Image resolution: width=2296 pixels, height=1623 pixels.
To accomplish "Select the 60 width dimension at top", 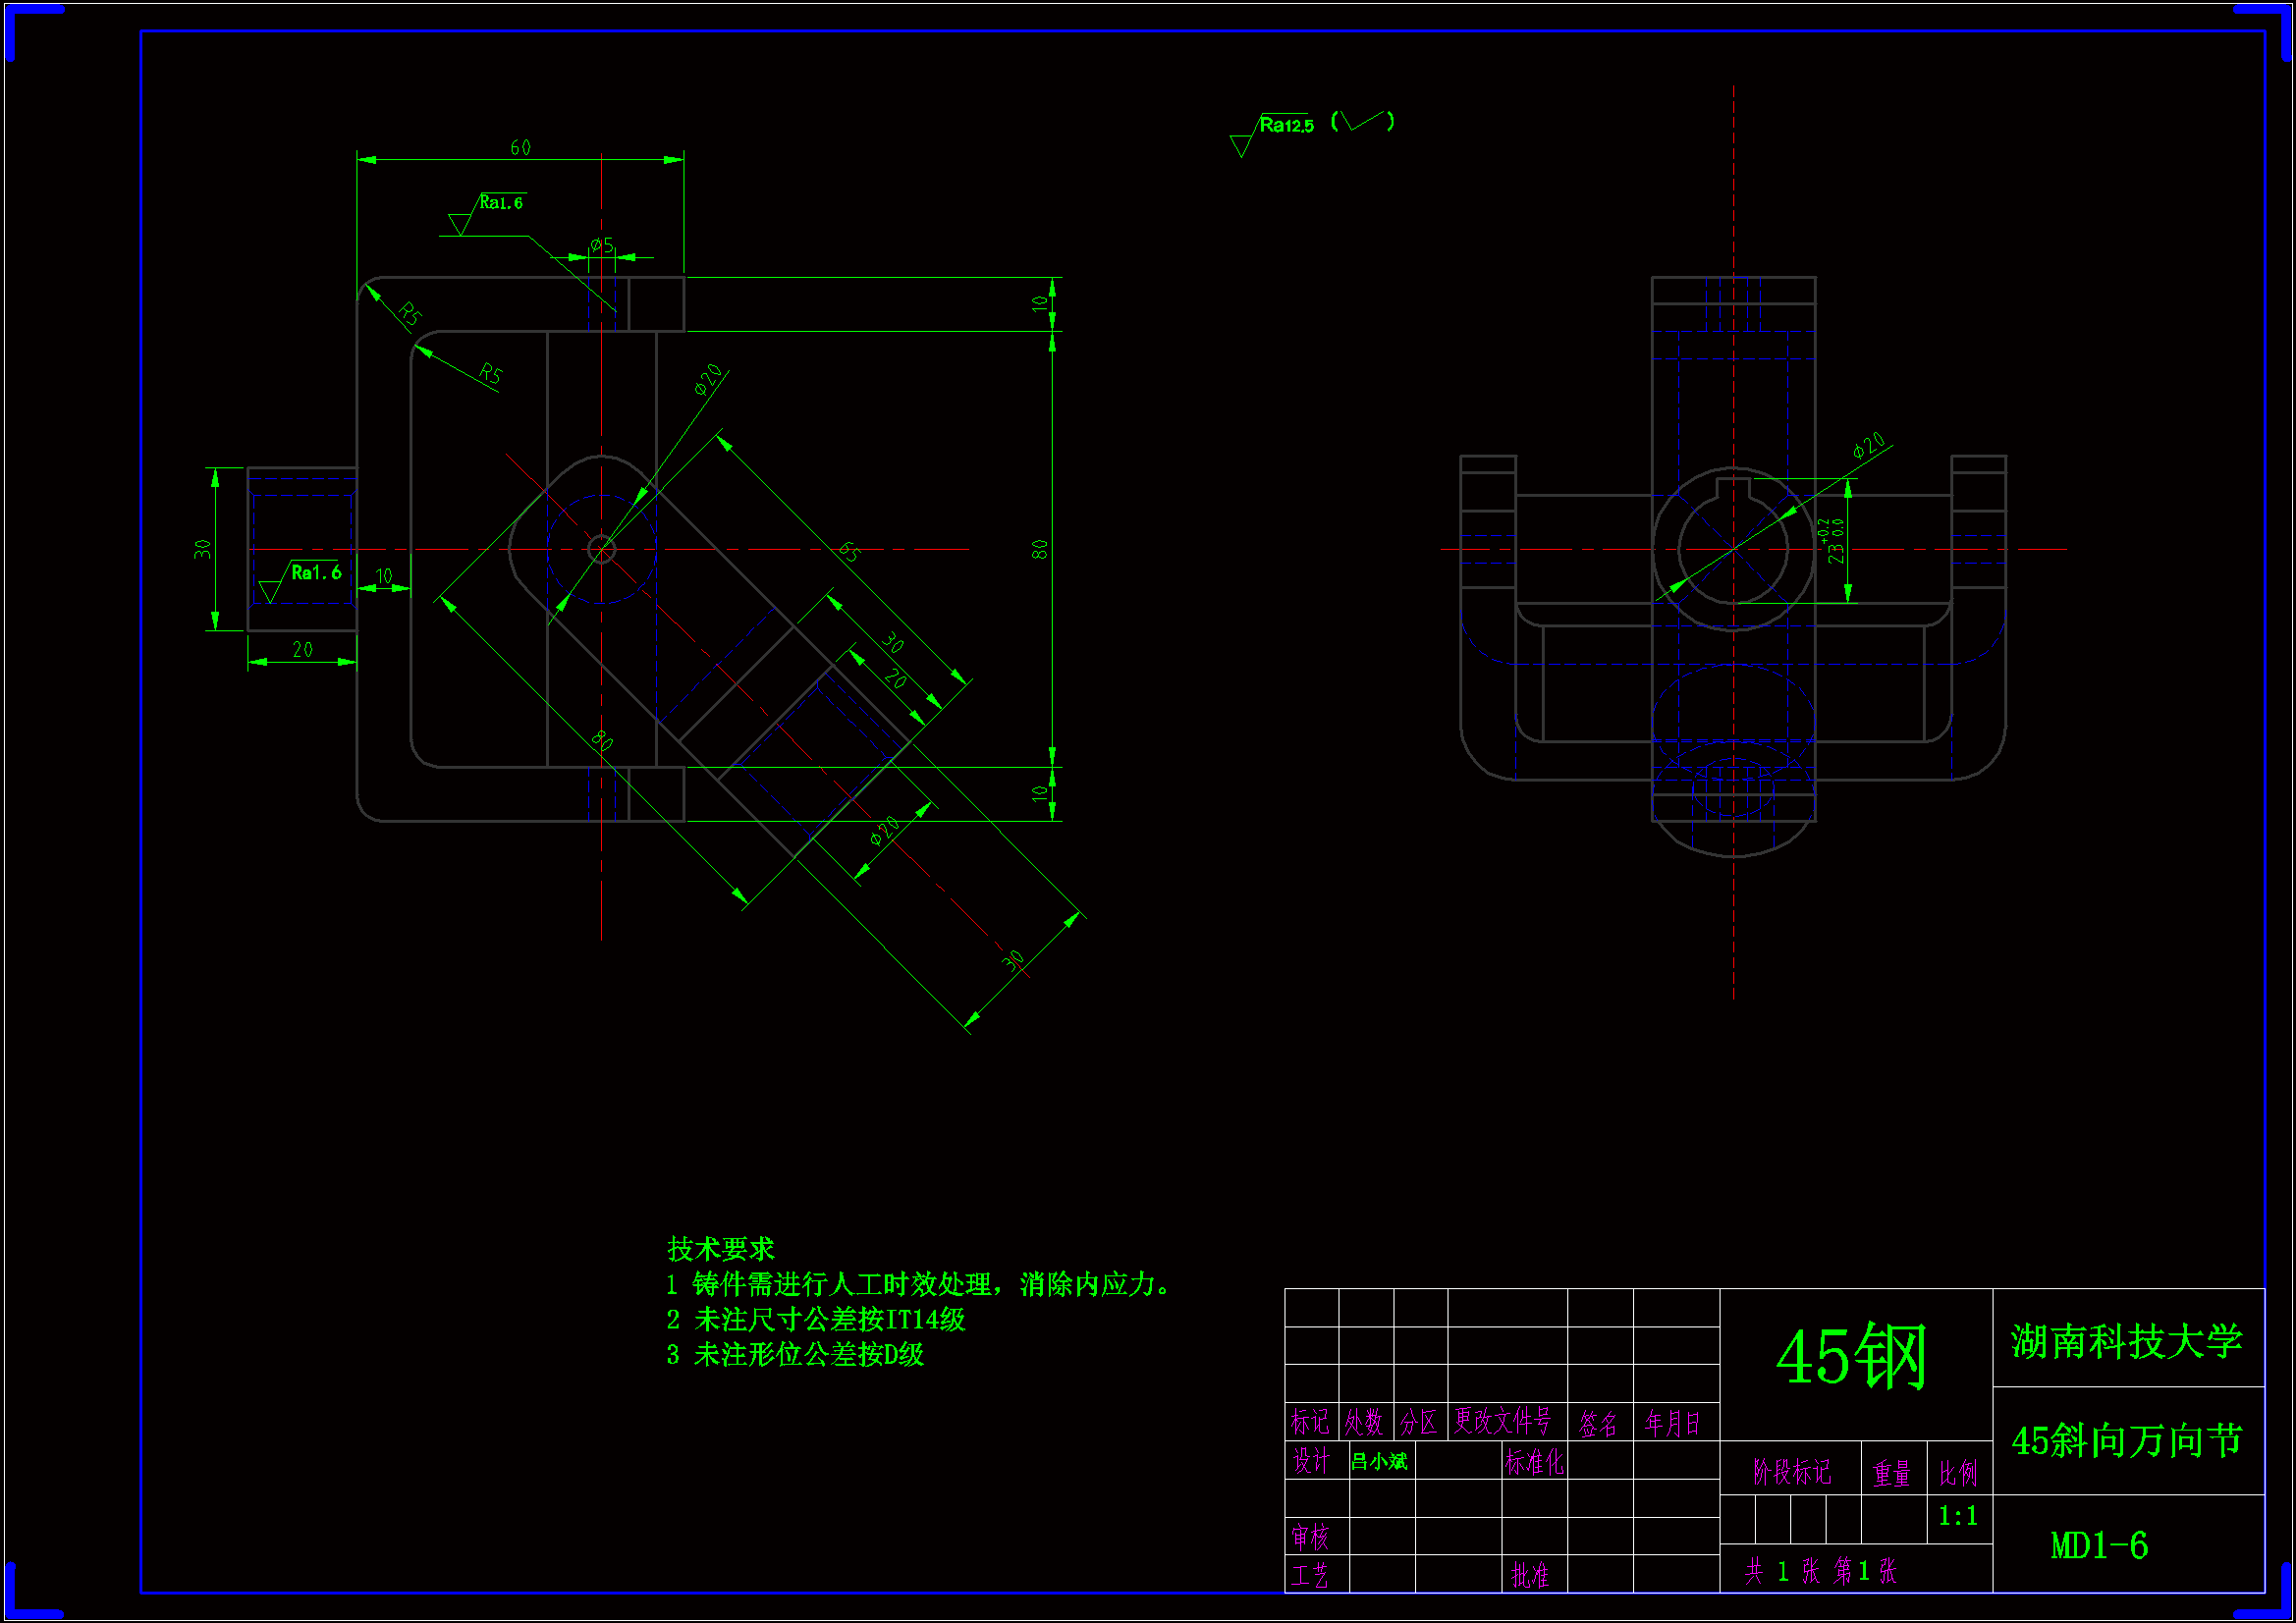I will tap(520, 148).
